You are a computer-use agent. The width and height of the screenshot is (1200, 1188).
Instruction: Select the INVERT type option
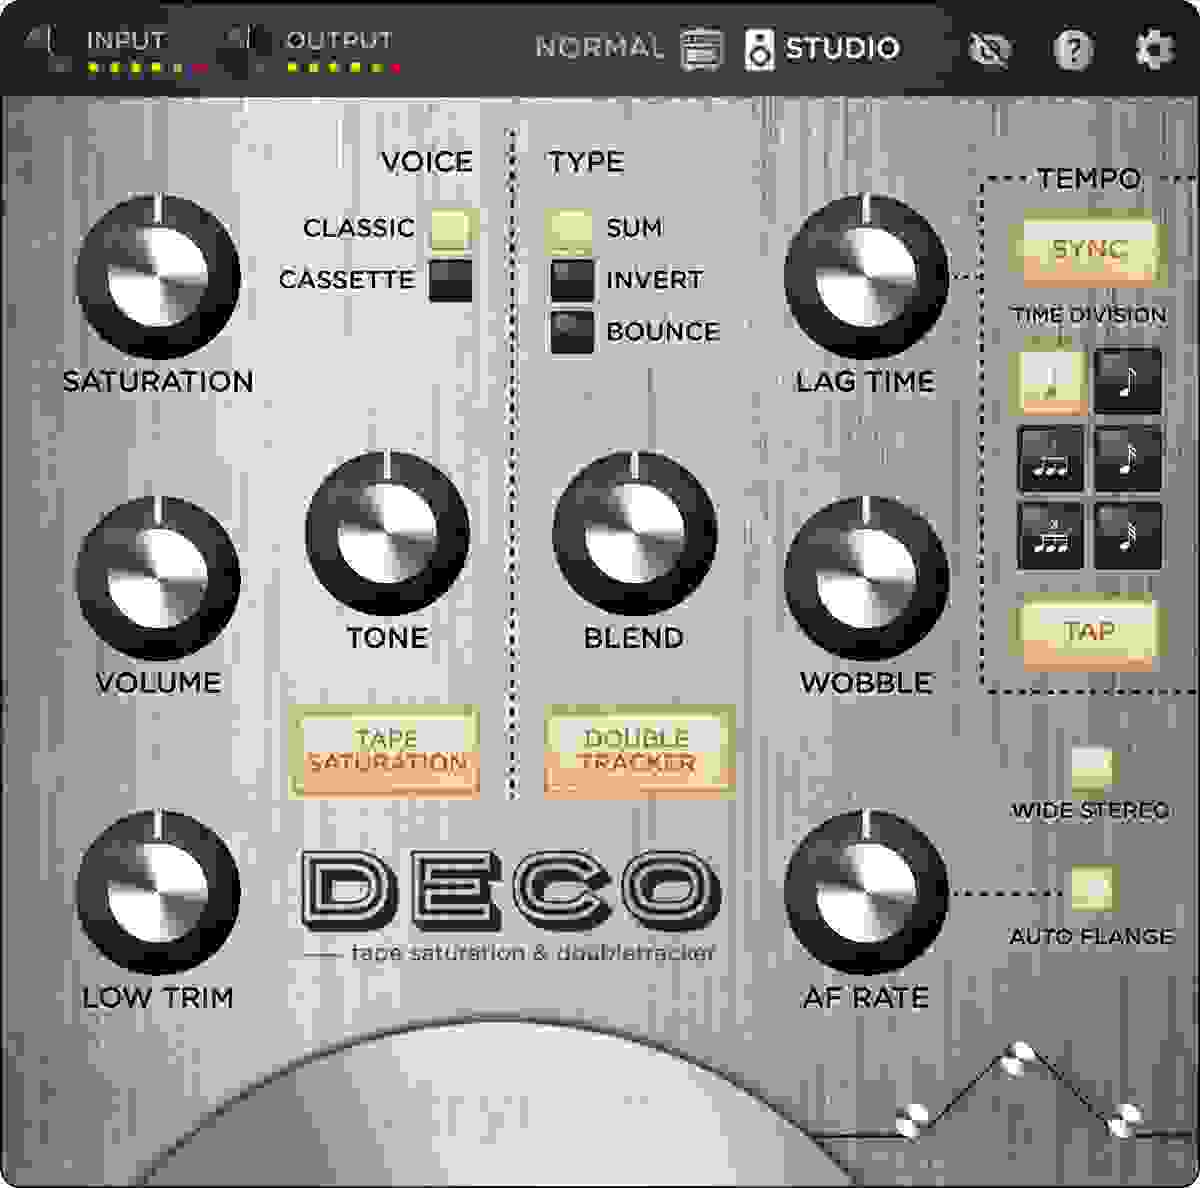point(573,280)
